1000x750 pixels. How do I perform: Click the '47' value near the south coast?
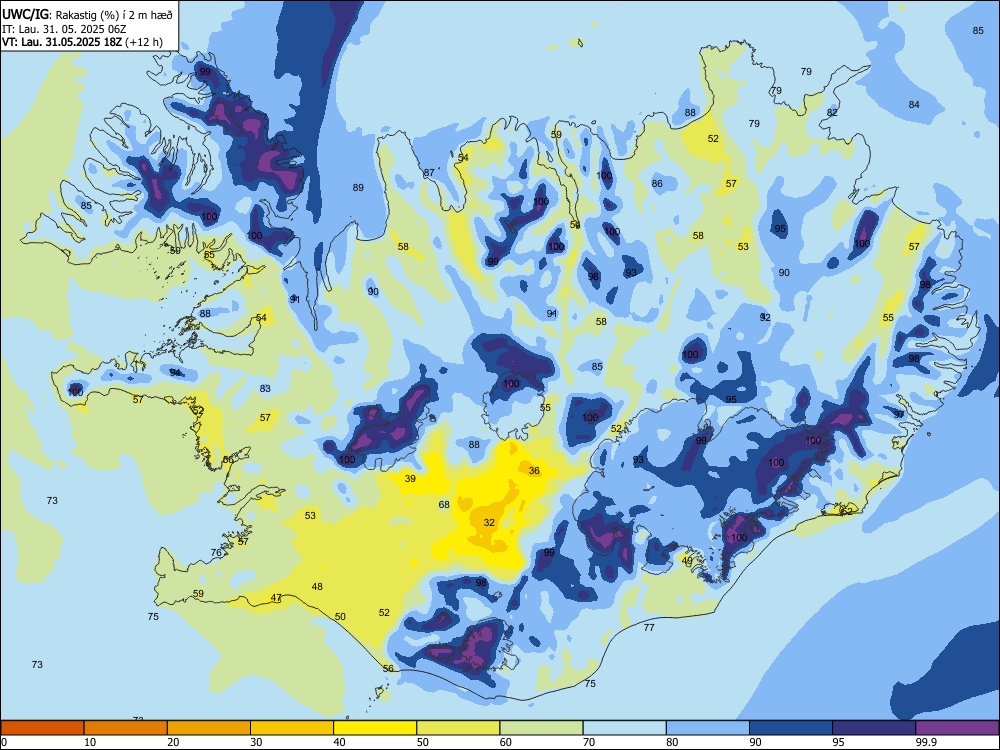pos(276,598)
